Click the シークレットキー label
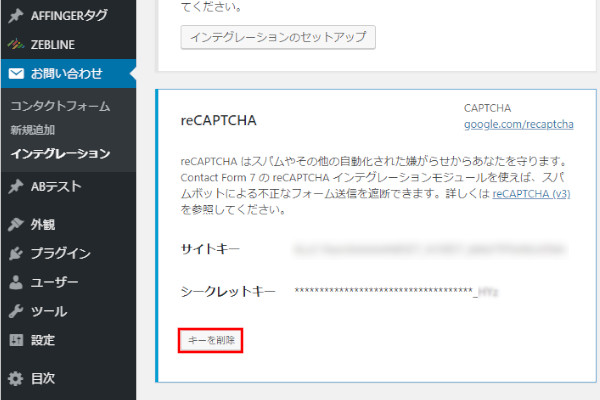Screen dimensions: 600x400 (228, 292)
